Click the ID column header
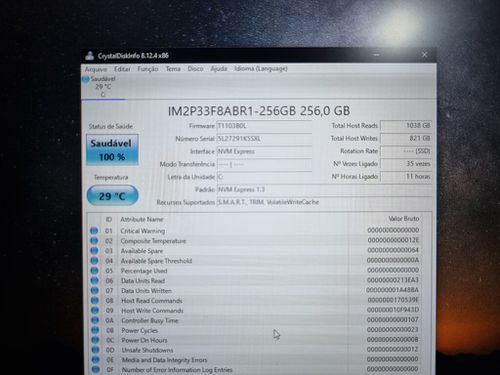This screenshot has width=500, height=375. click(x=109, y=219)
